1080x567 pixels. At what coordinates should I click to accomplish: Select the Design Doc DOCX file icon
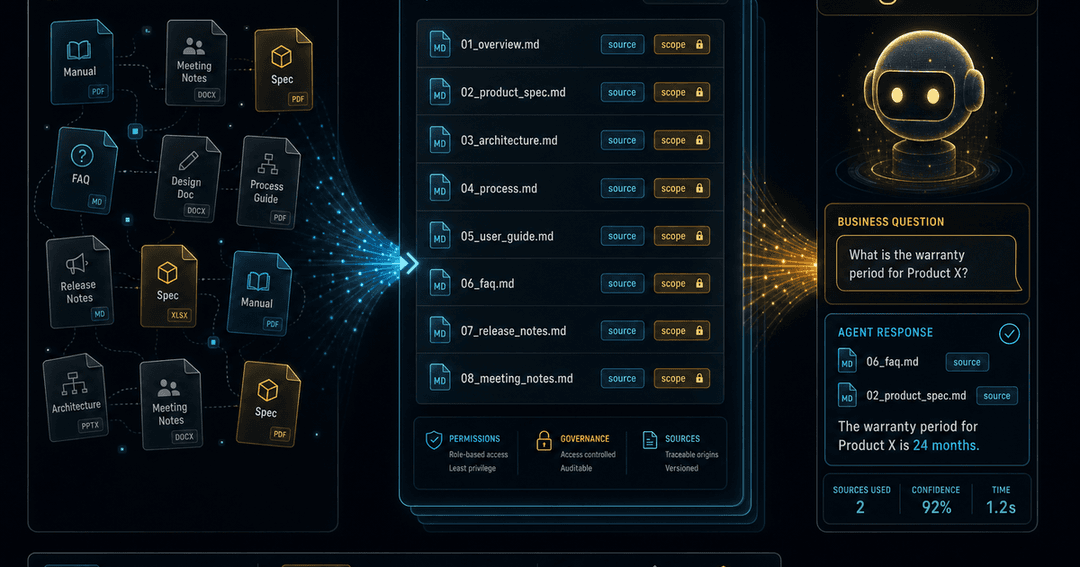point(187,178)
